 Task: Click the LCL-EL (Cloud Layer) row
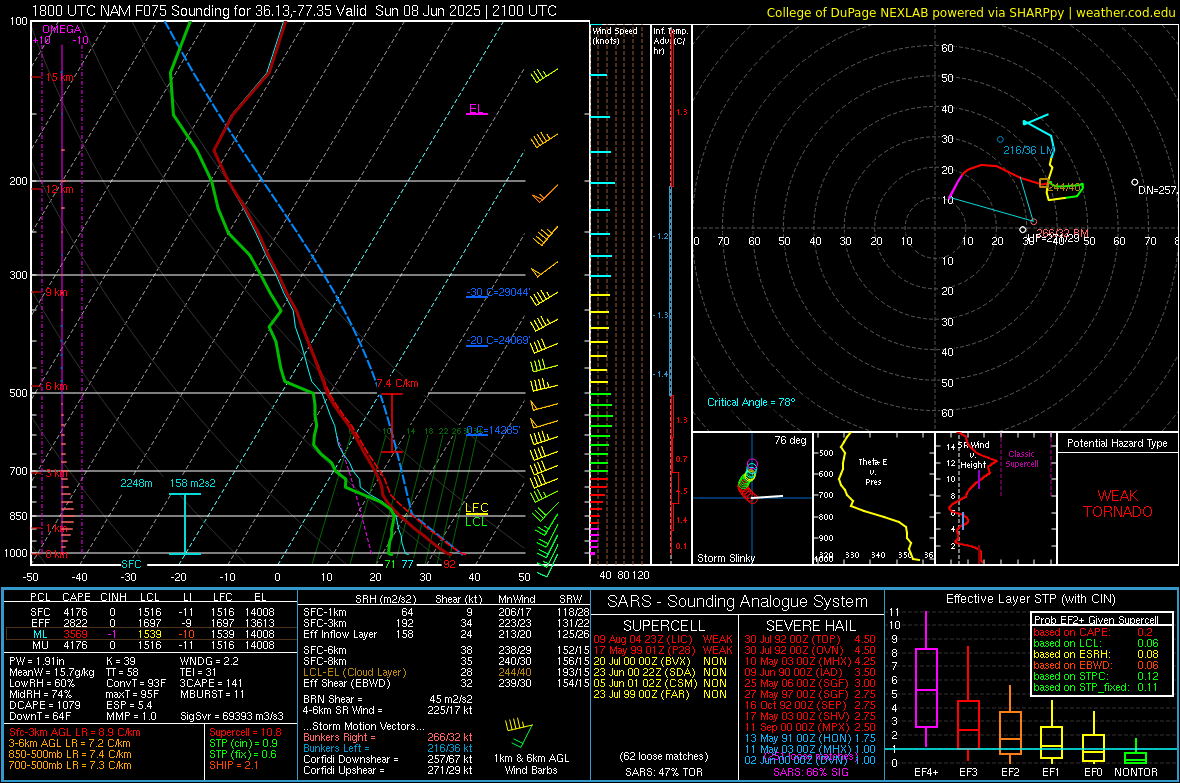[x=446, y=672]
